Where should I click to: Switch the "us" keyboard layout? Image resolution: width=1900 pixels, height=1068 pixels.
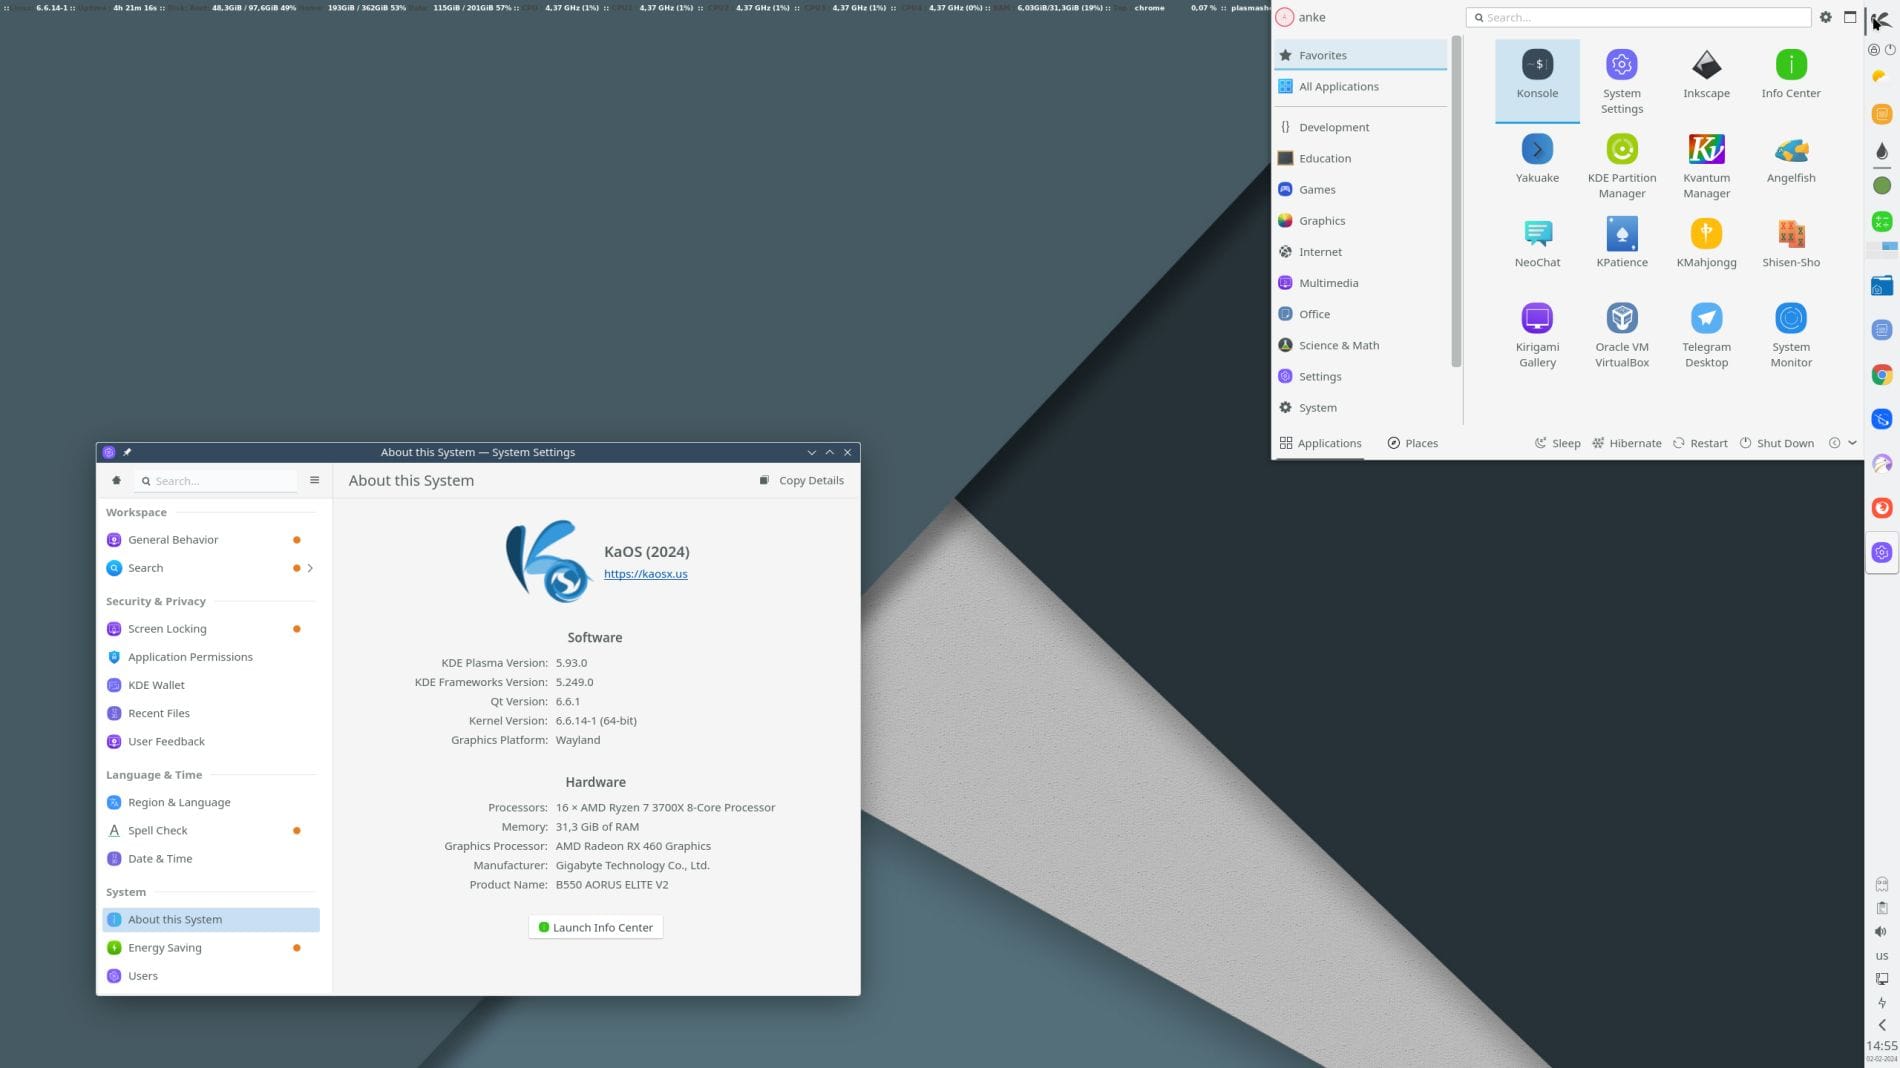[1880, 956]
